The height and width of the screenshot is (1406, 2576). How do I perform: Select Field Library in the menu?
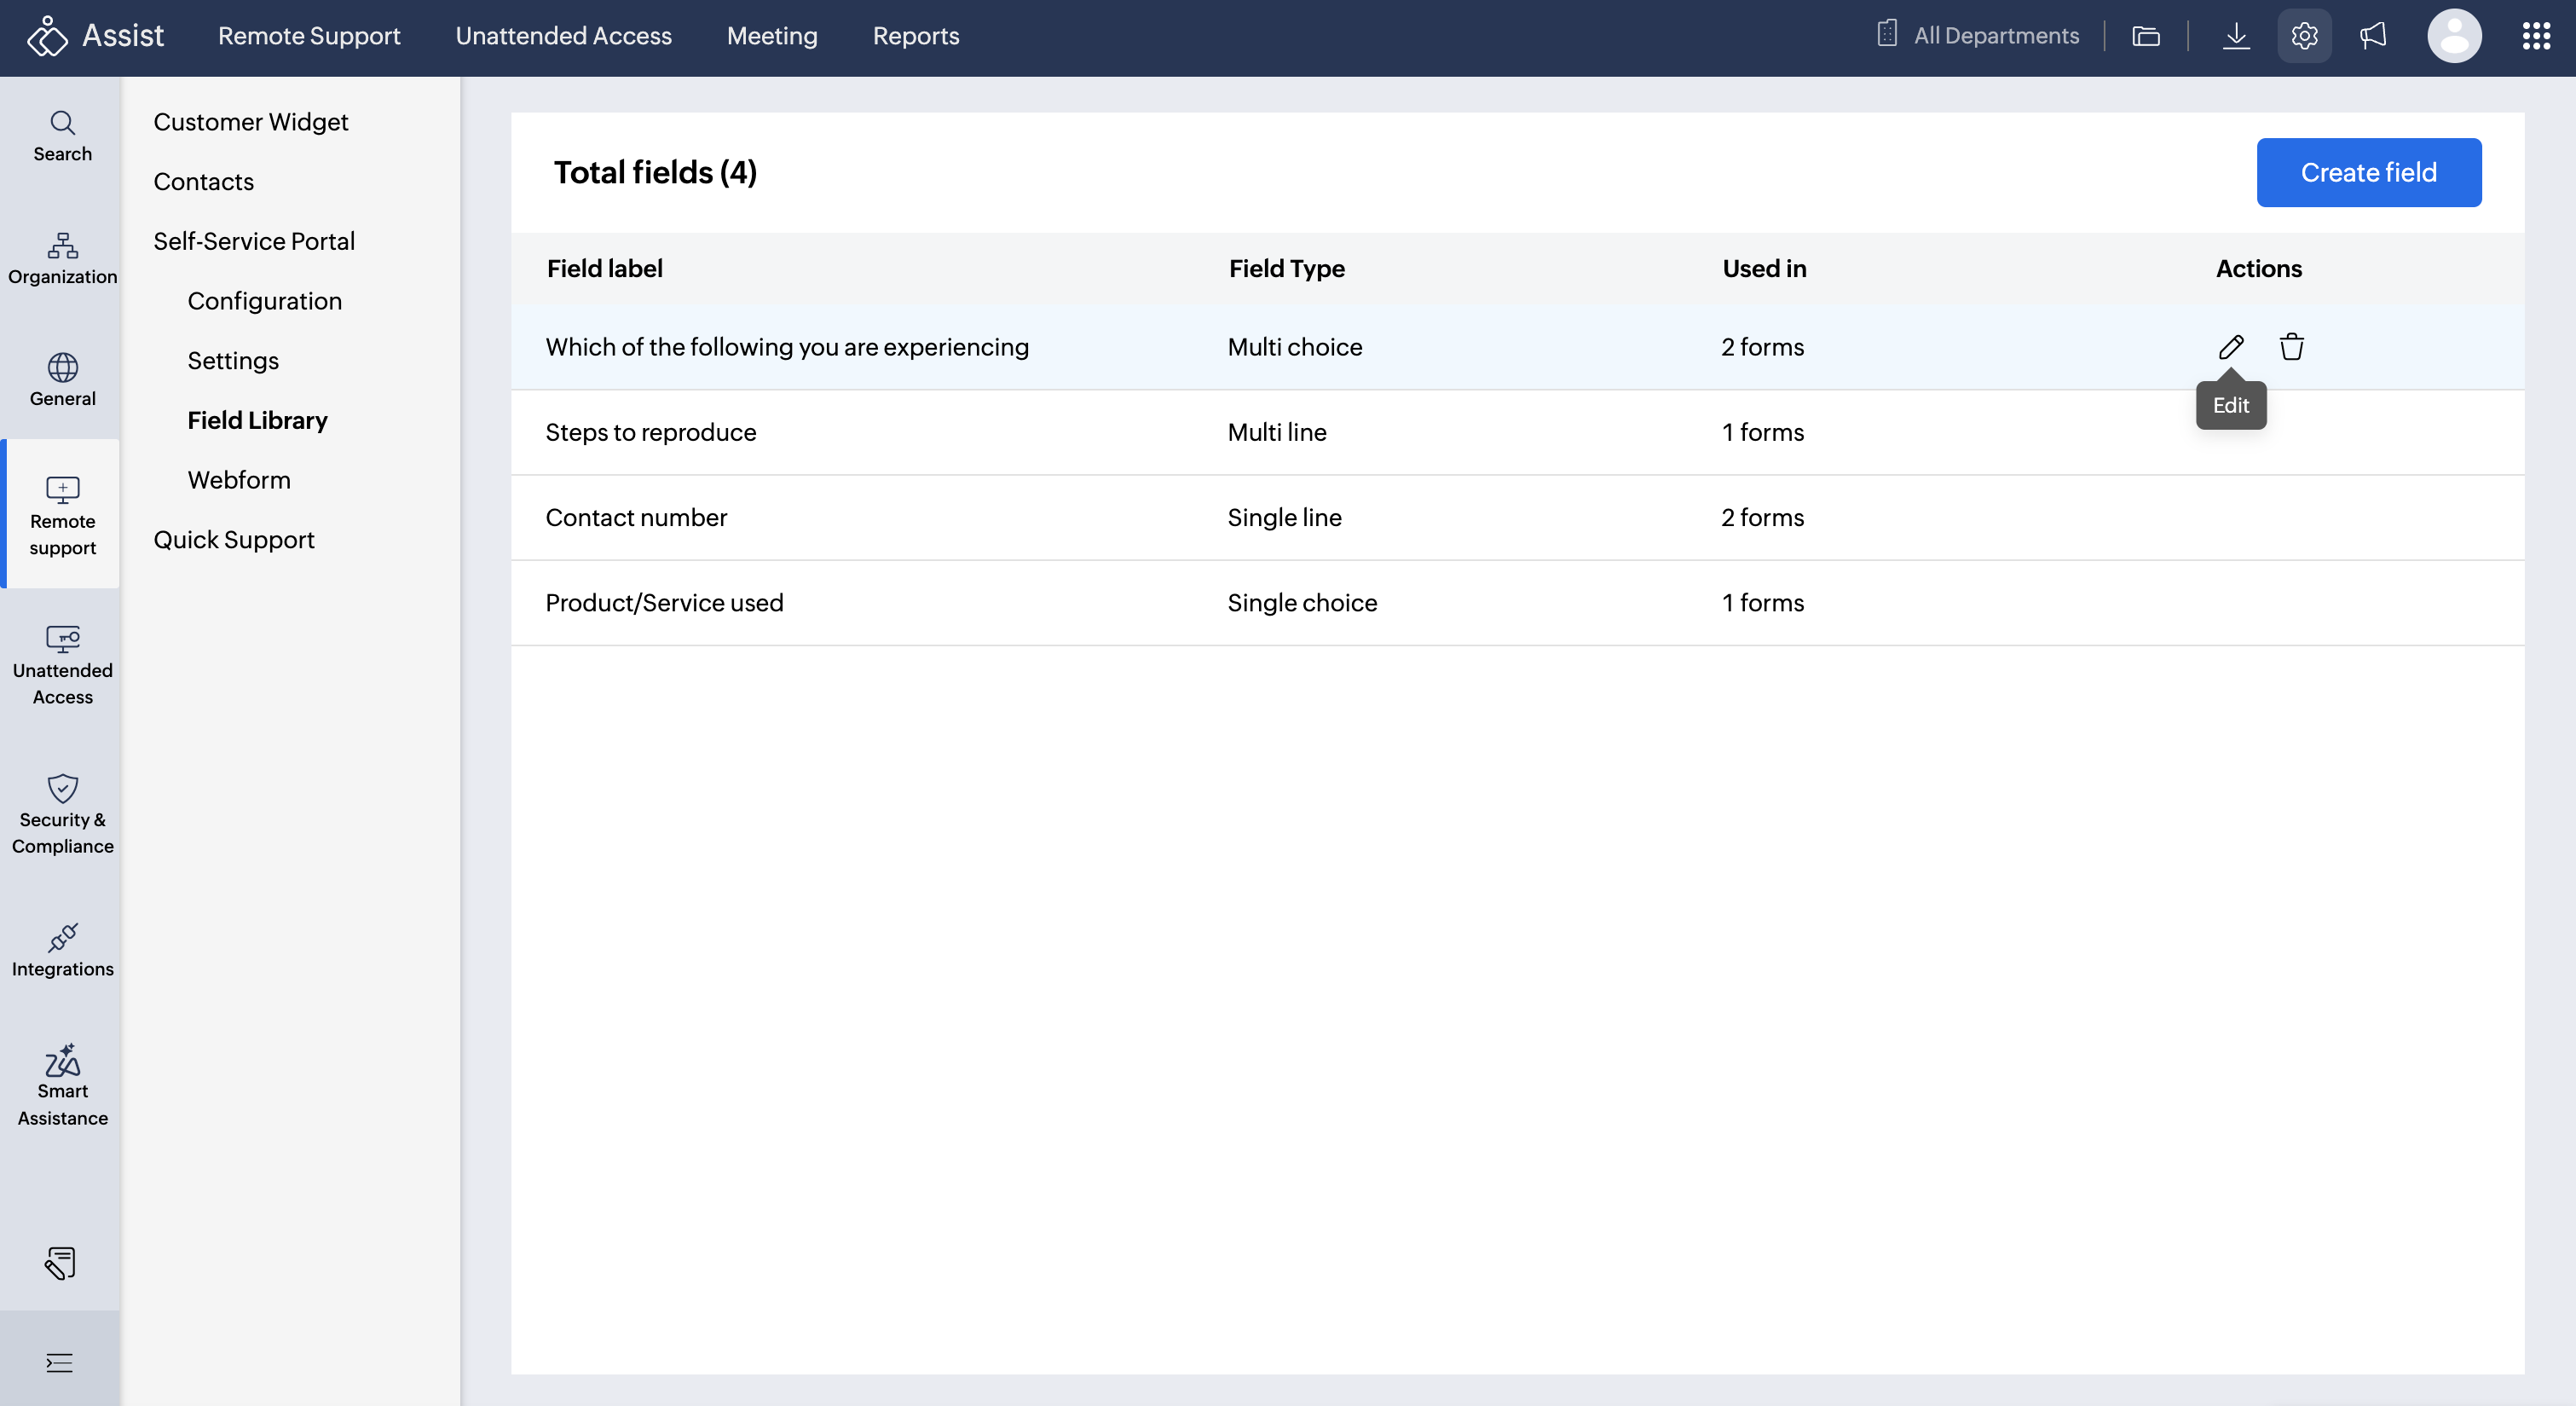coord(258,420)
